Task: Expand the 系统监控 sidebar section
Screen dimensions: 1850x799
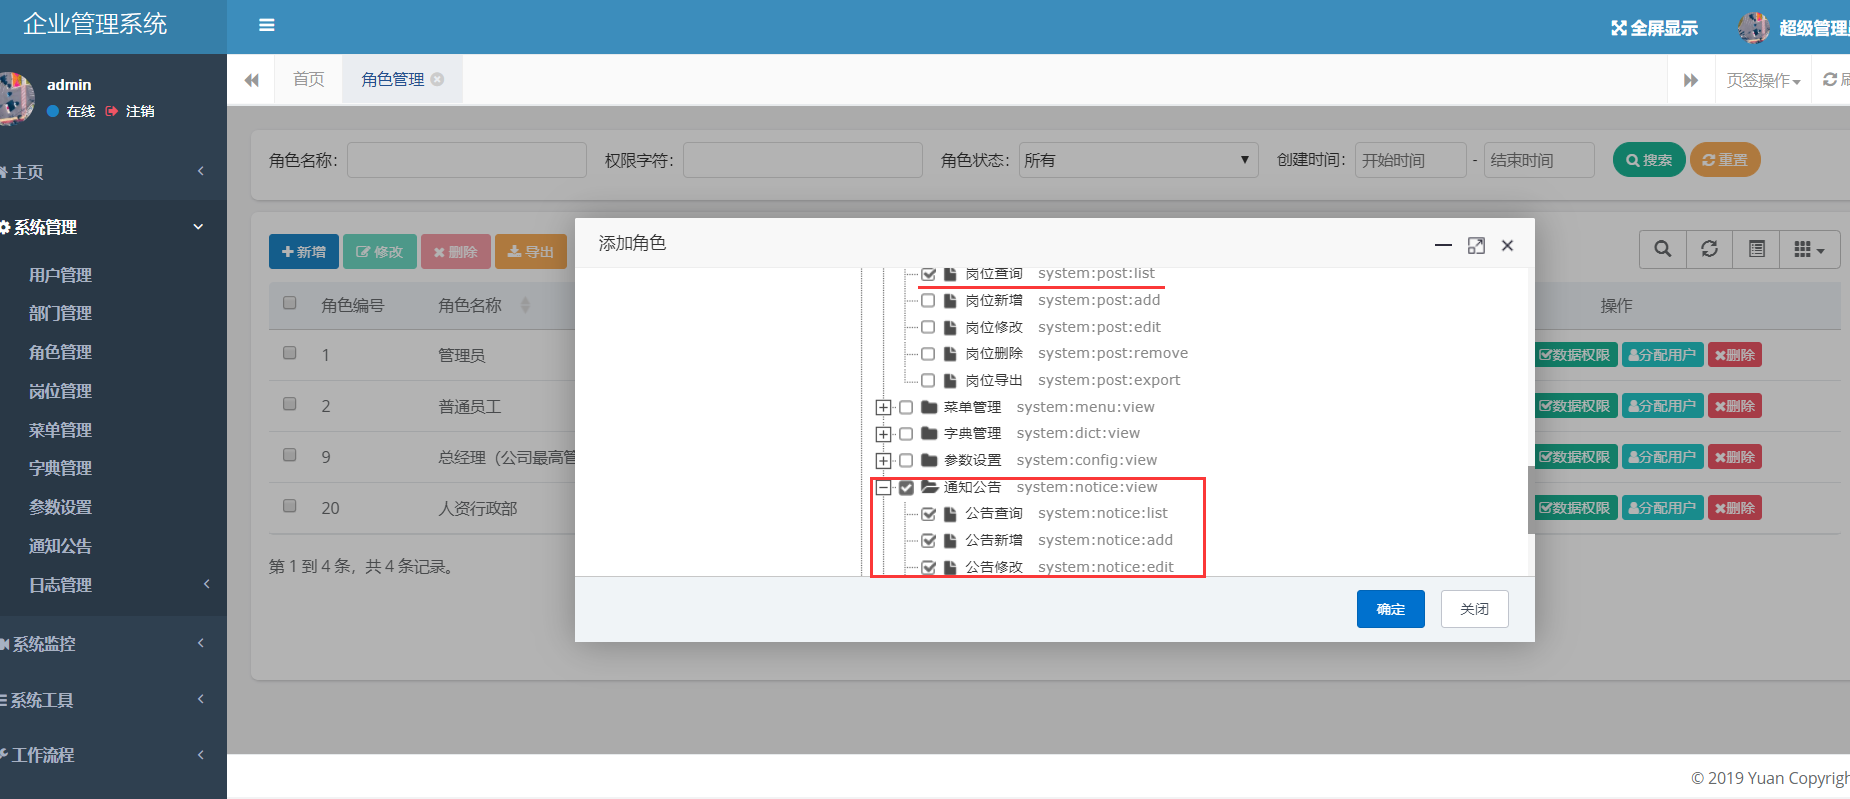Action: pos(113,644)
